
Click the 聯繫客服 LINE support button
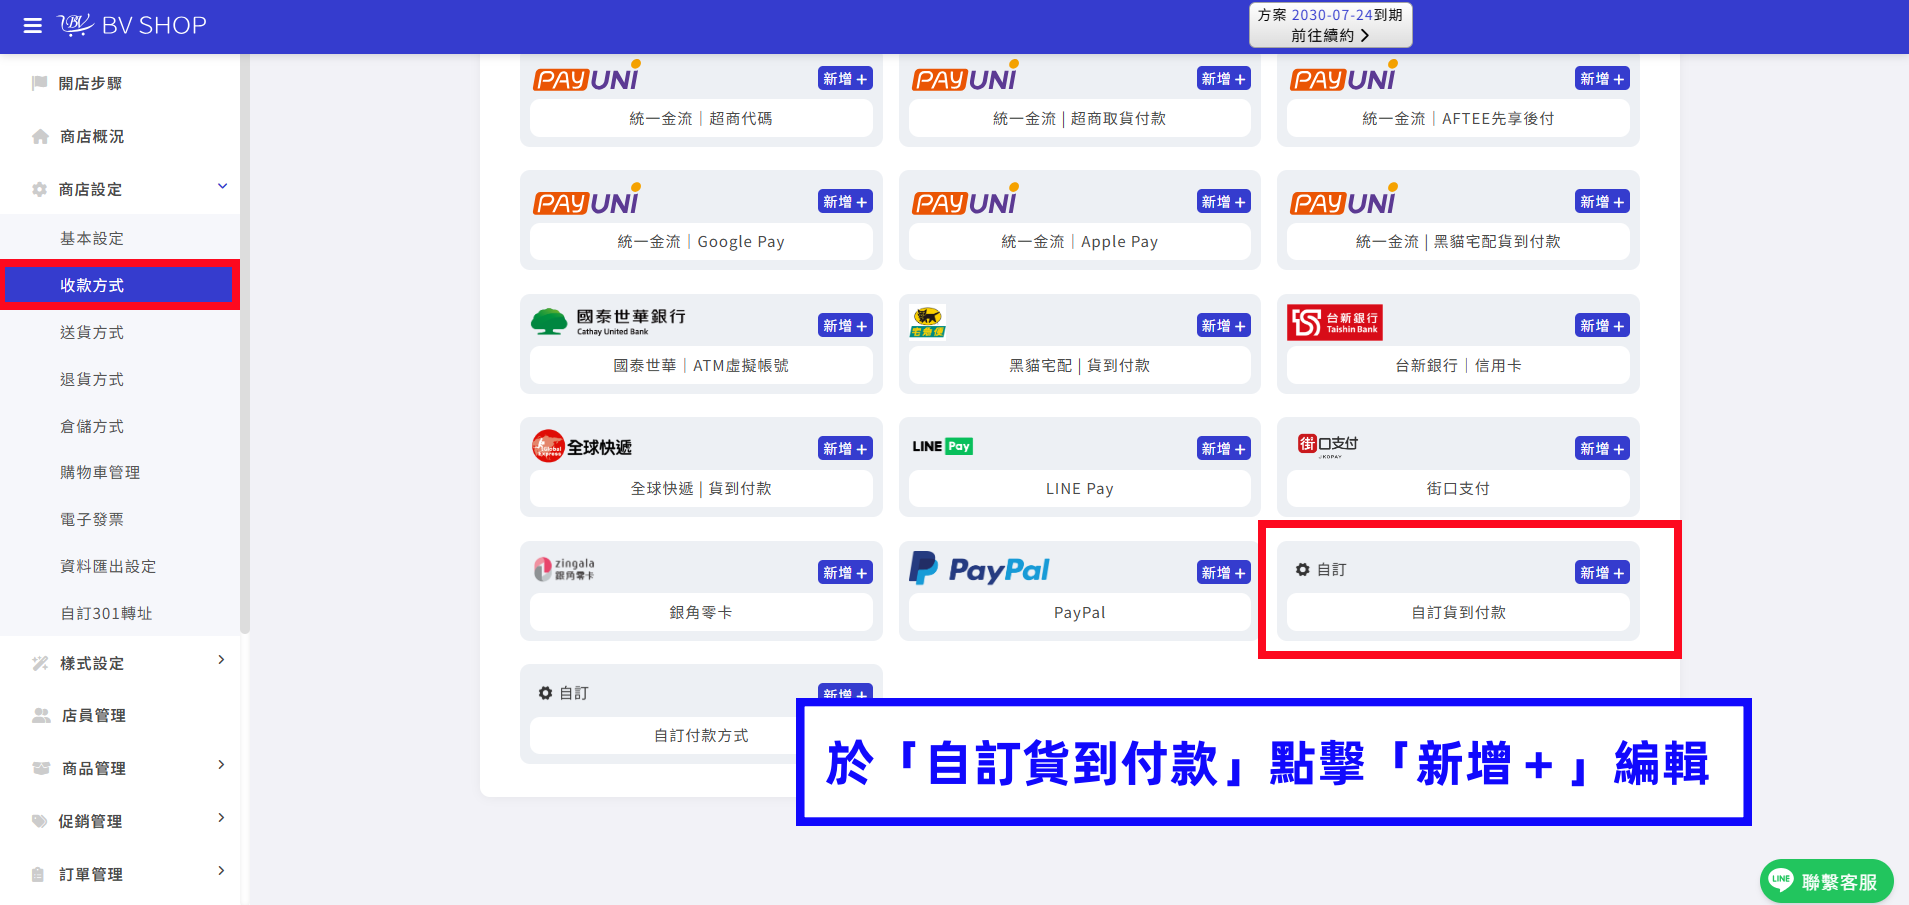coord(1826,881)
